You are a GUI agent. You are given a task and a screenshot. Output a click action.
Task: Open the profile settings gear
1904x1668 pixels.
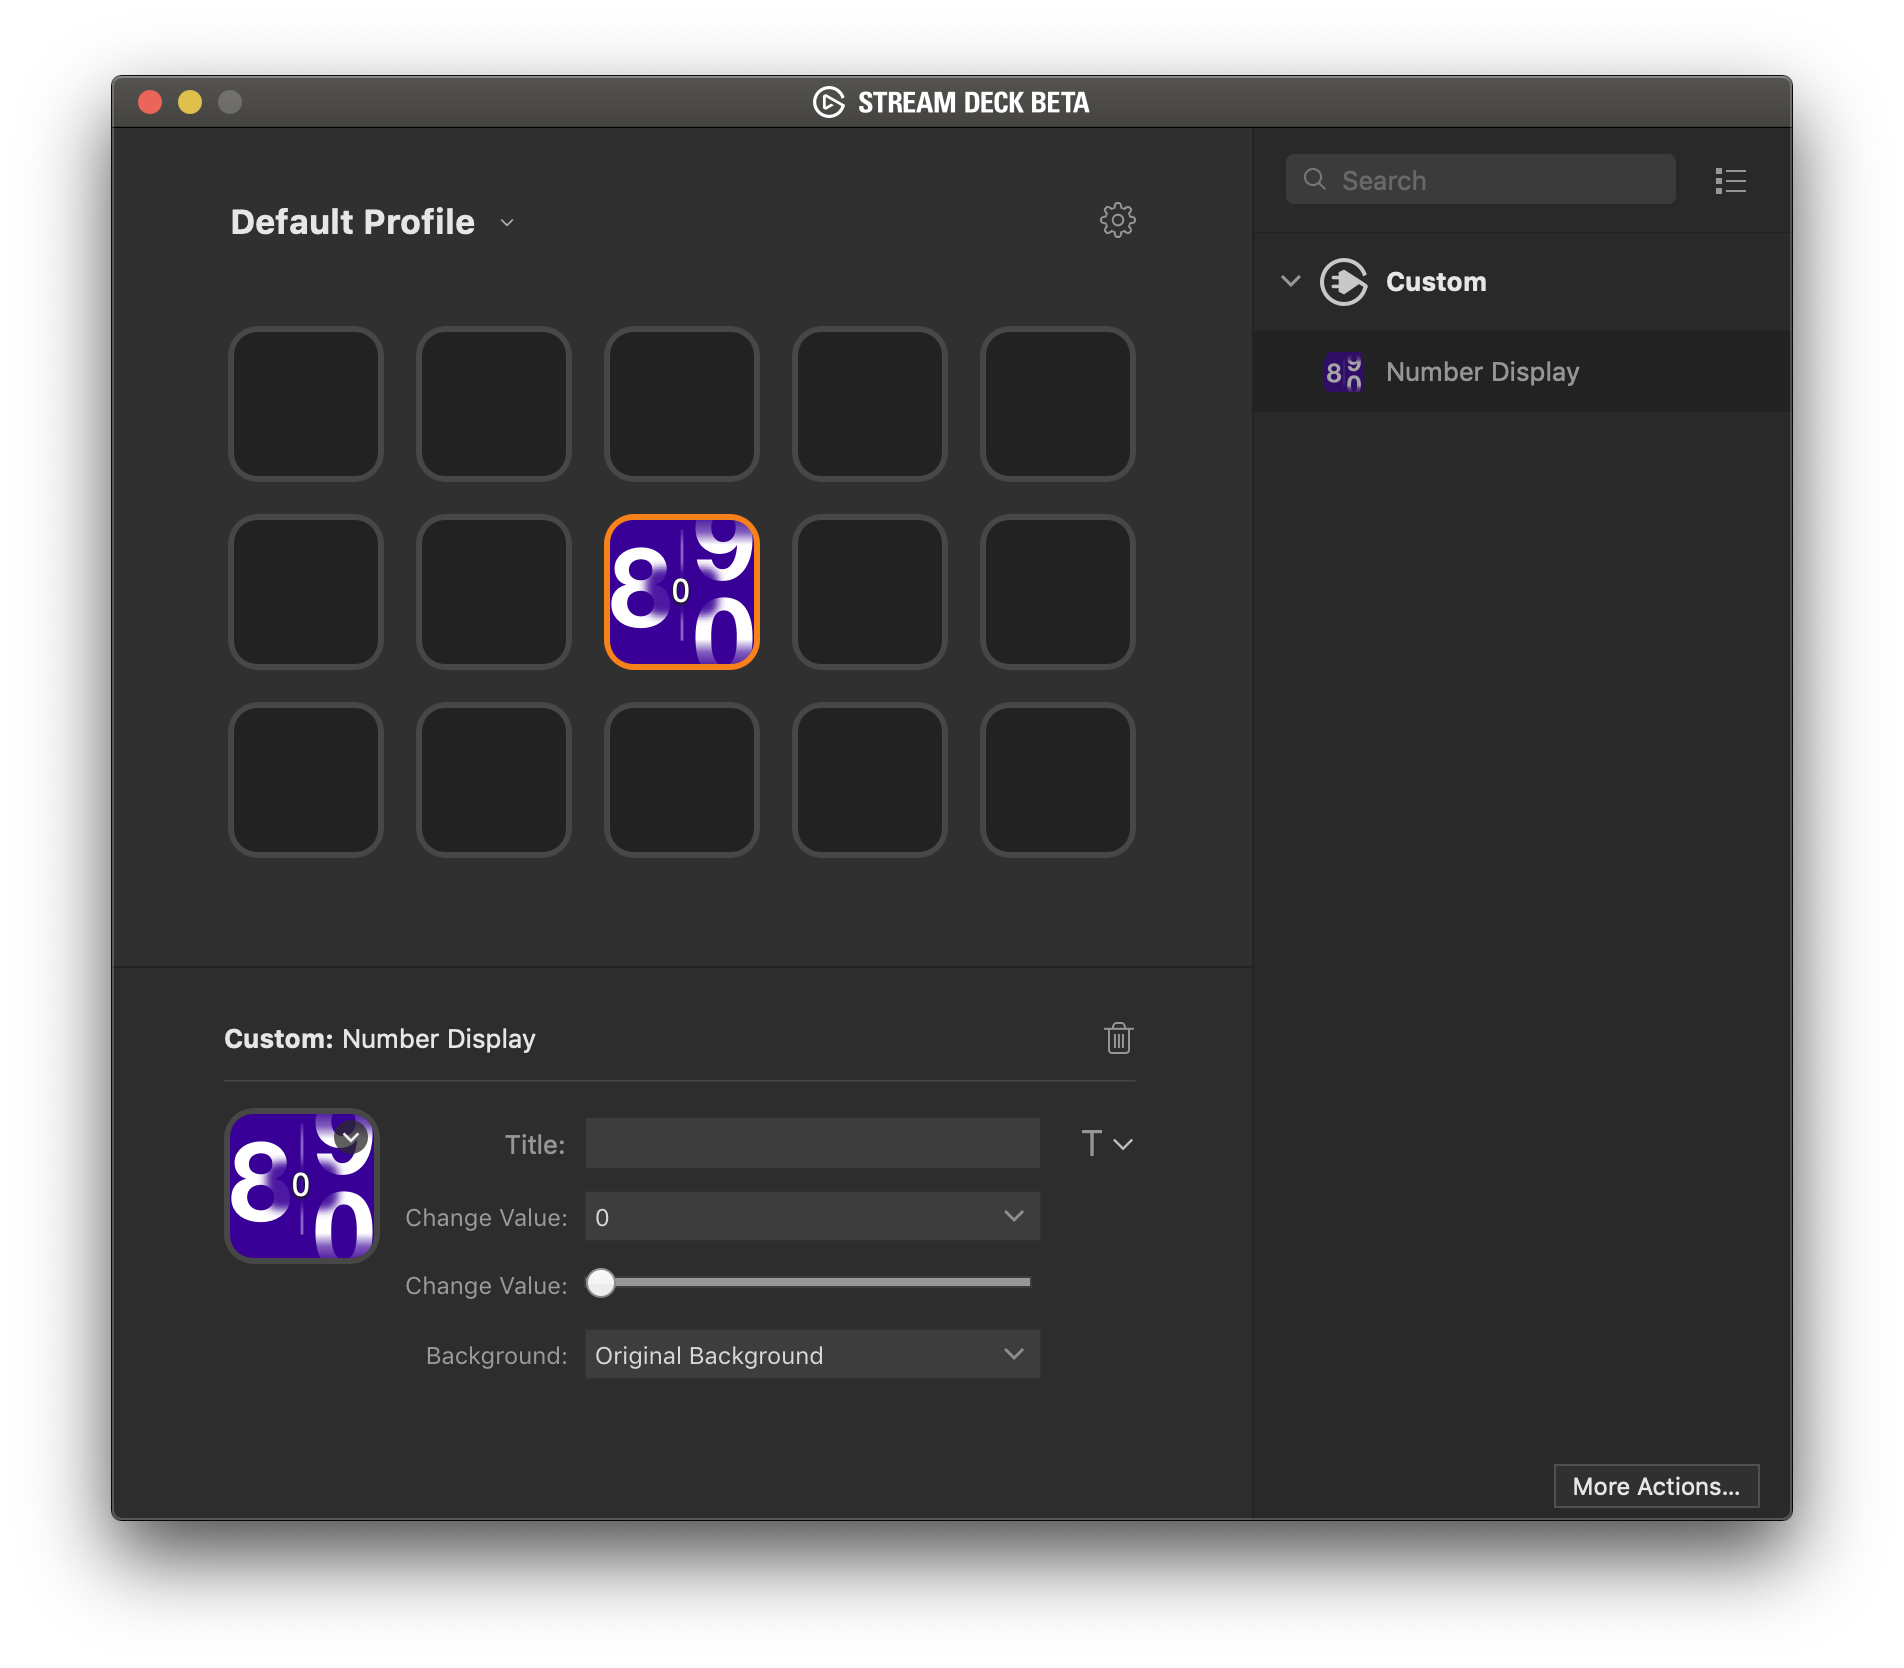point(1117,220)
